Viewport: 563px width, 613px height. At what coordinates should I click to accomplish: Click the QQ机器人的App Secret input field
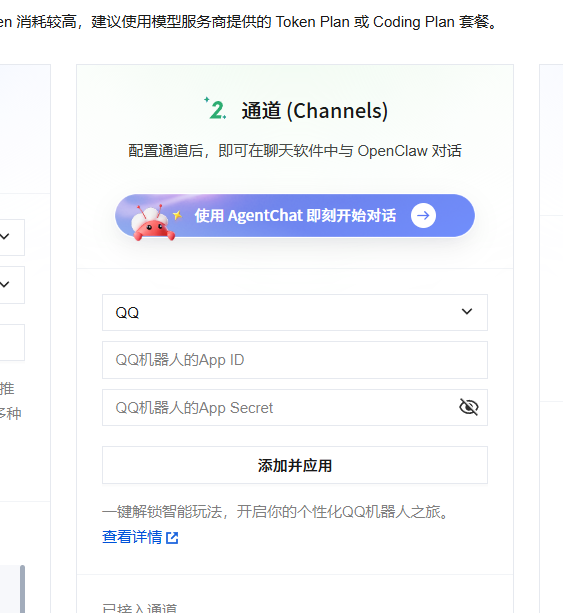click(x=295, y=407)
